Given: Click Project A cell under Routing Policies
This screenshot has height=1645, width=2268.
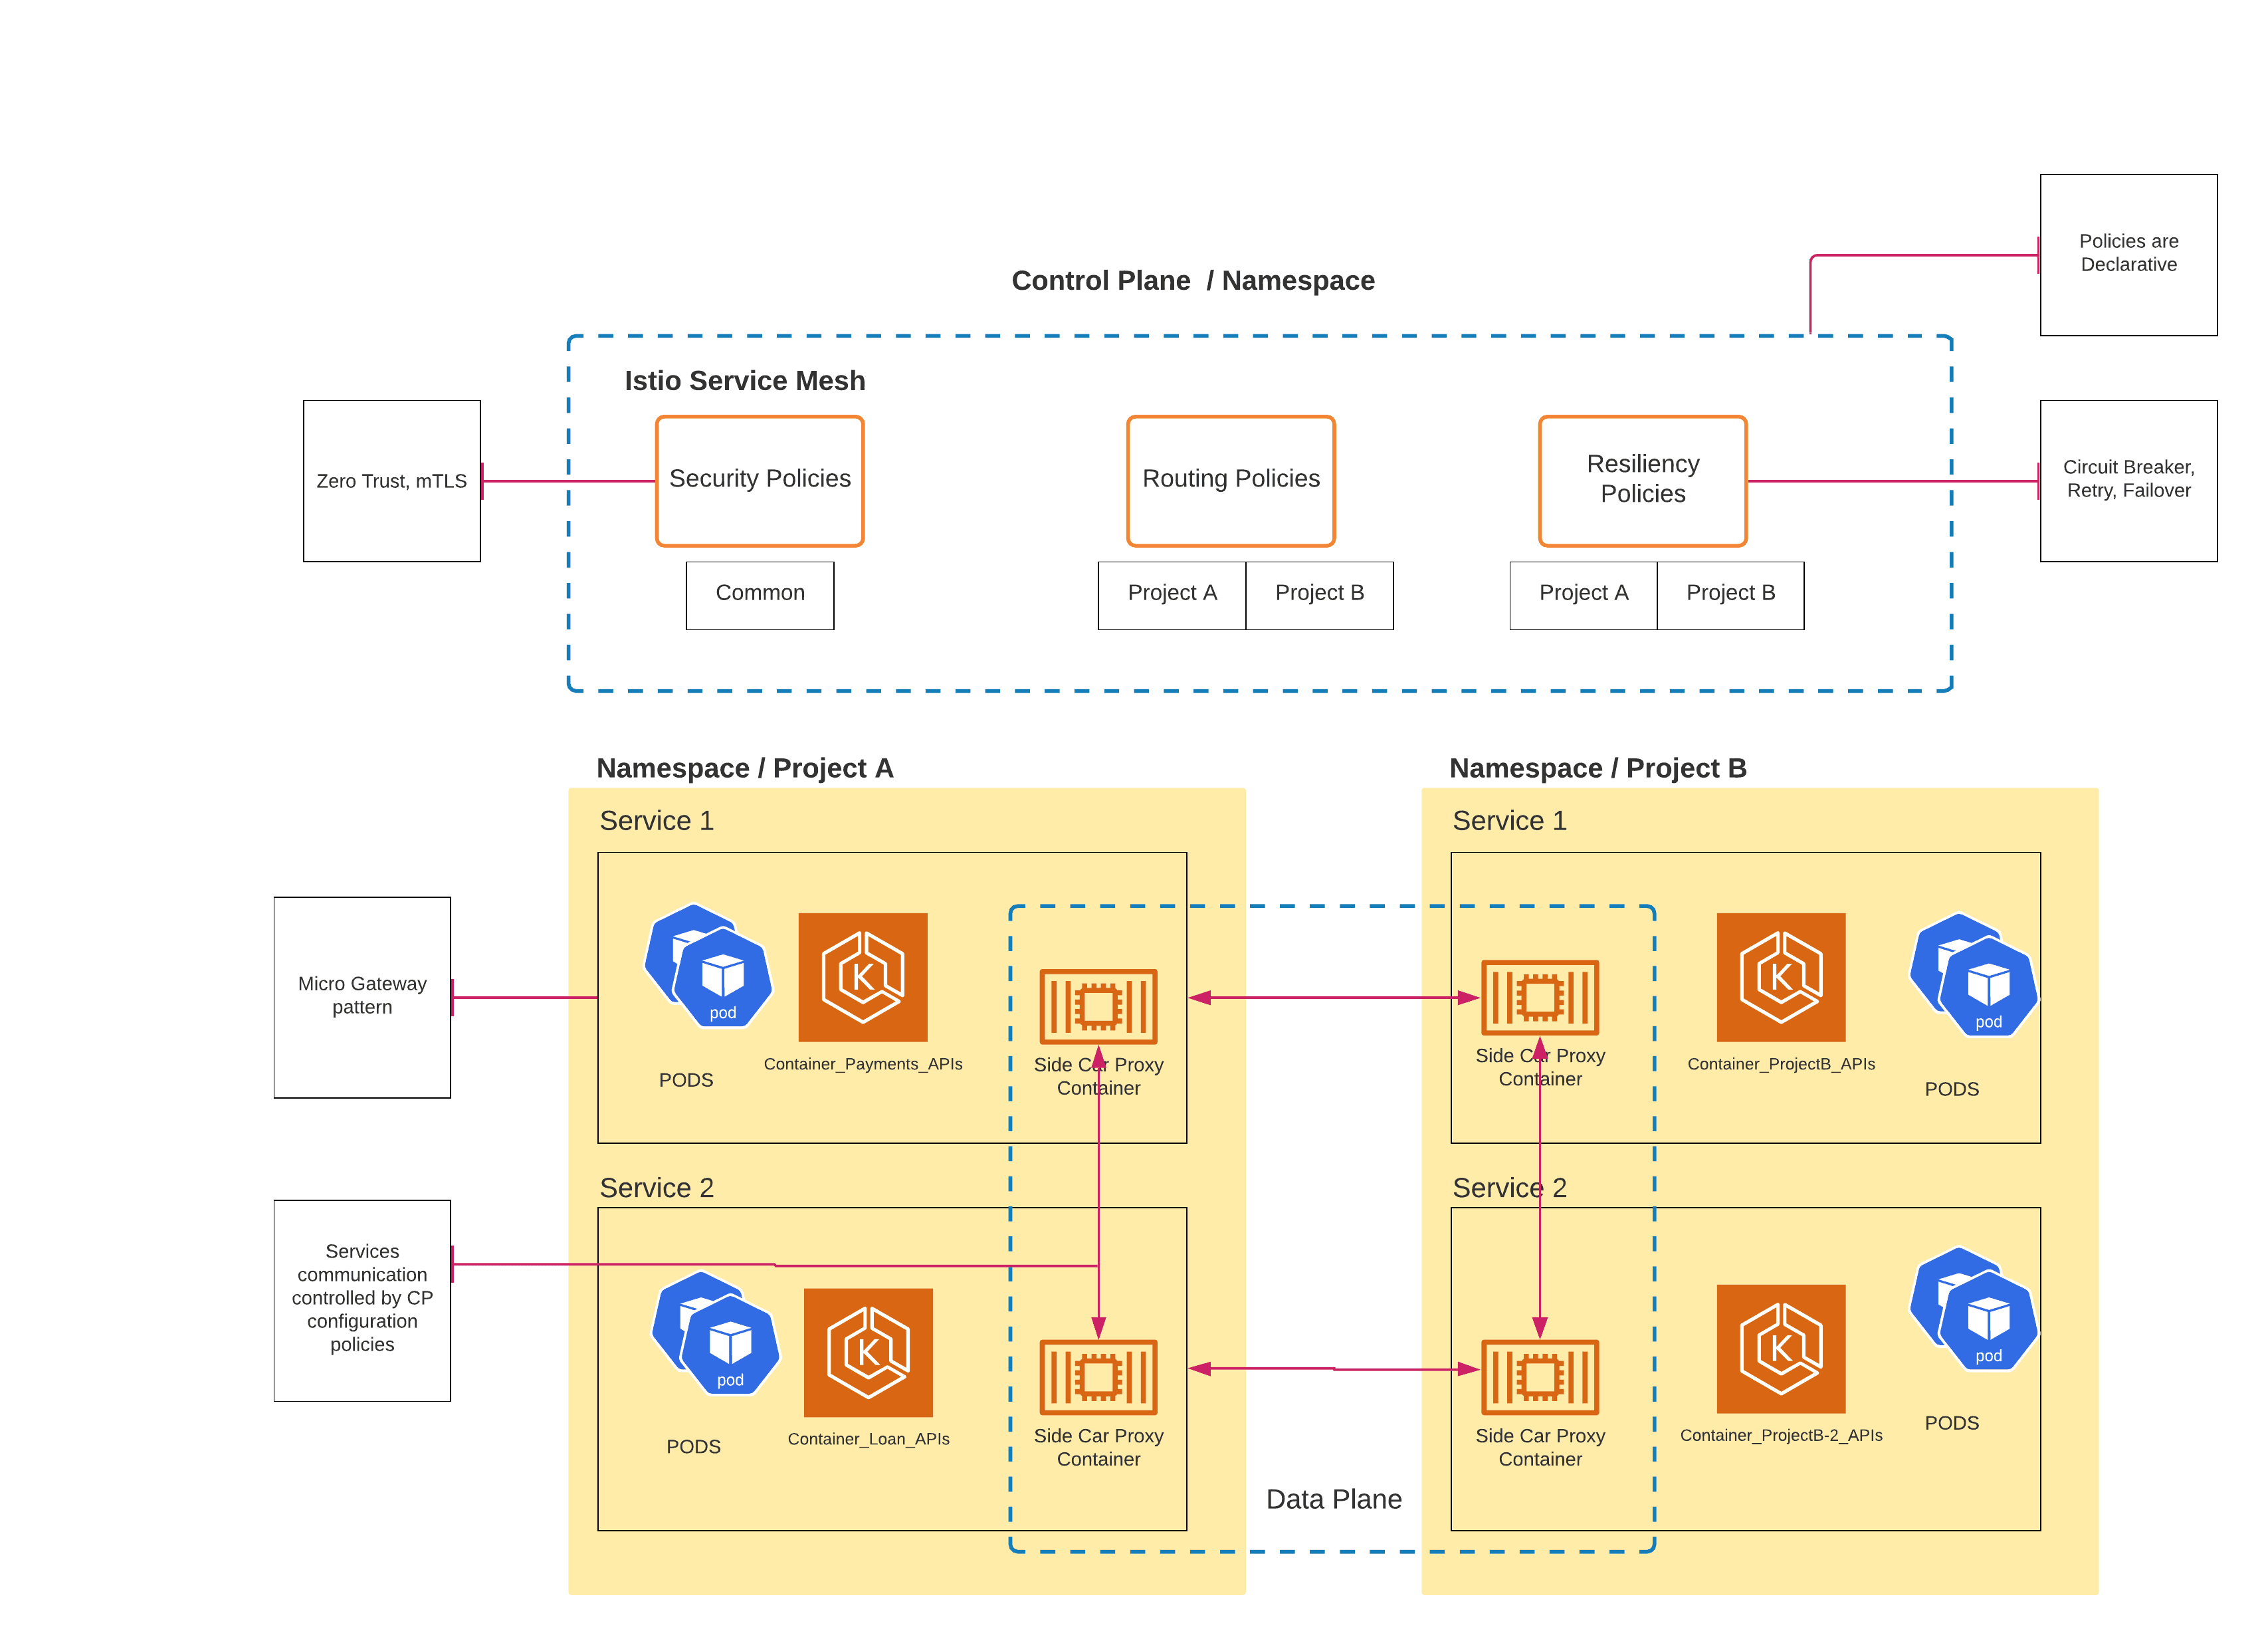Looking at the screenshot, I should point(1171,594).
